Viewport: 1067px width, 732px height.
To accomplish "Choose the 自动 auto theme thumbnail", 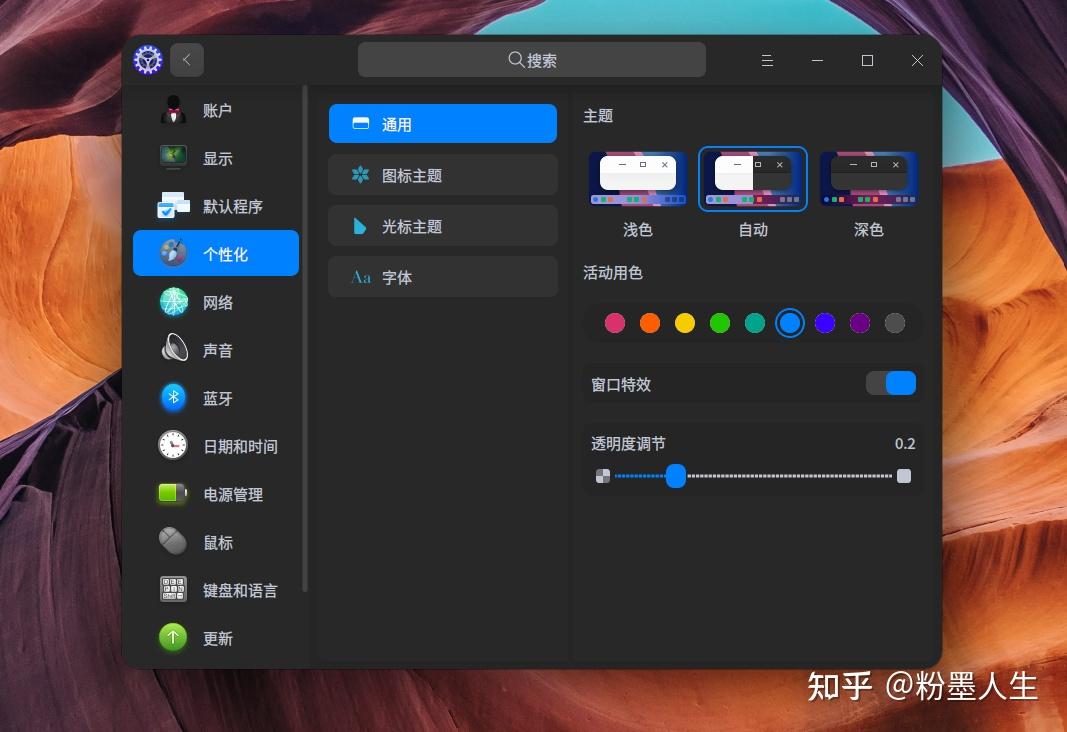I will pyautogui.click(x=753, y=179).
